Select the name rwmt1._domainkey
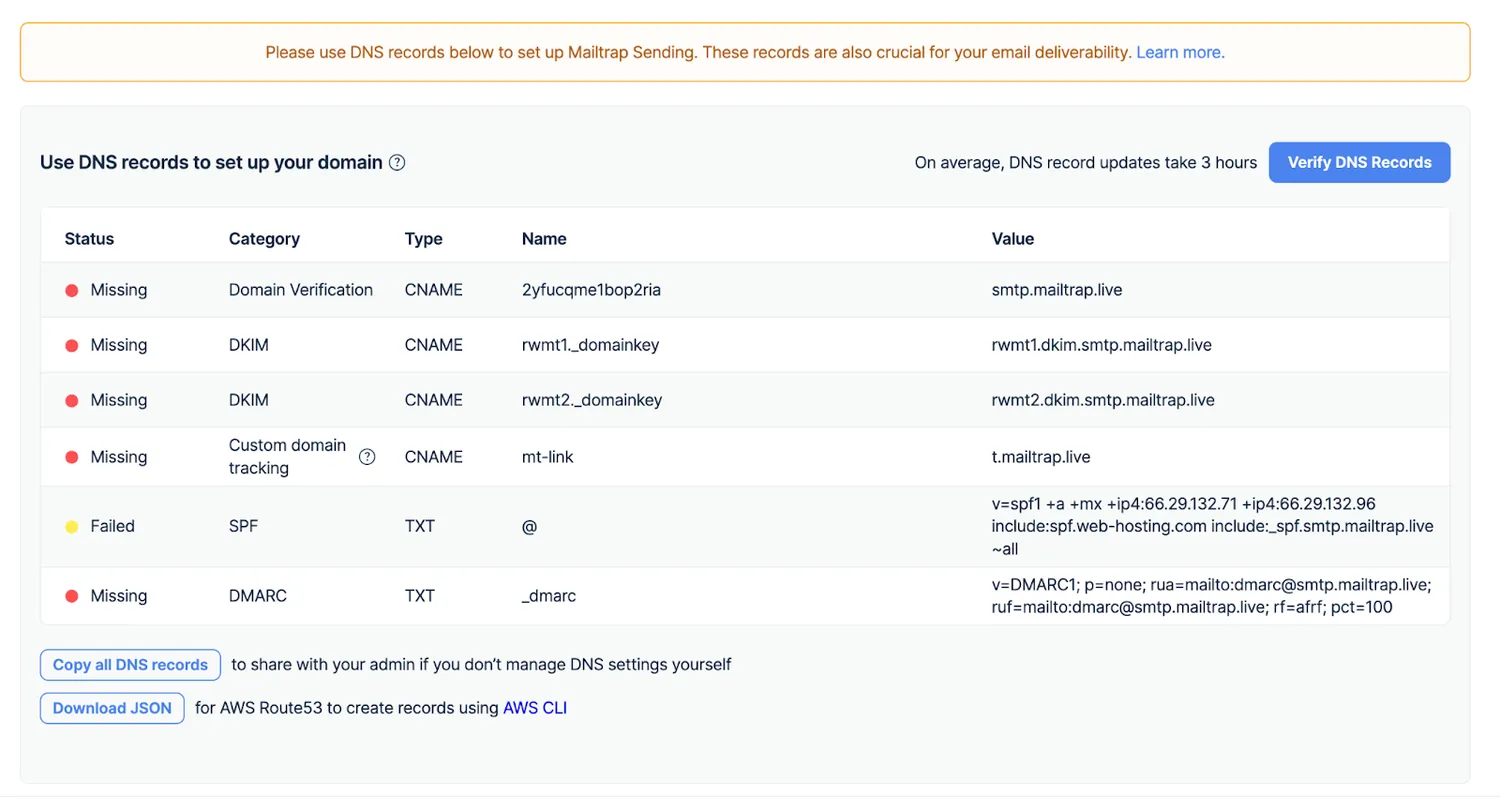1500x810 pixels. (590, 345)
